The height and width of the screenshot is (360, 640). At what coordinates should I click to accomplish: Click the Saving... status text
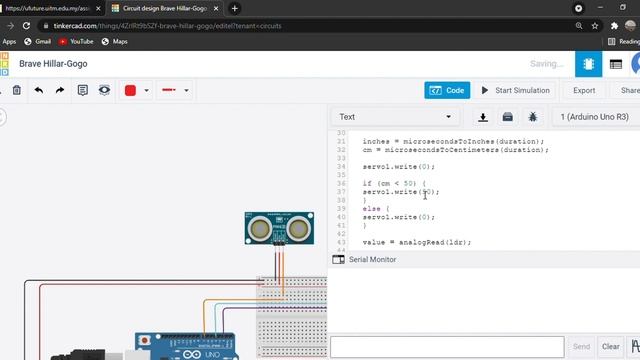point(547,64)
